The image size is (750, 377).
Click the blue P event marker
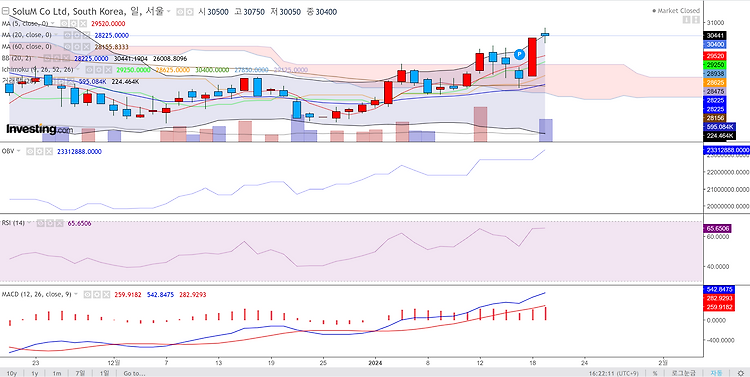pyautogui.click(x=519, y=55)
